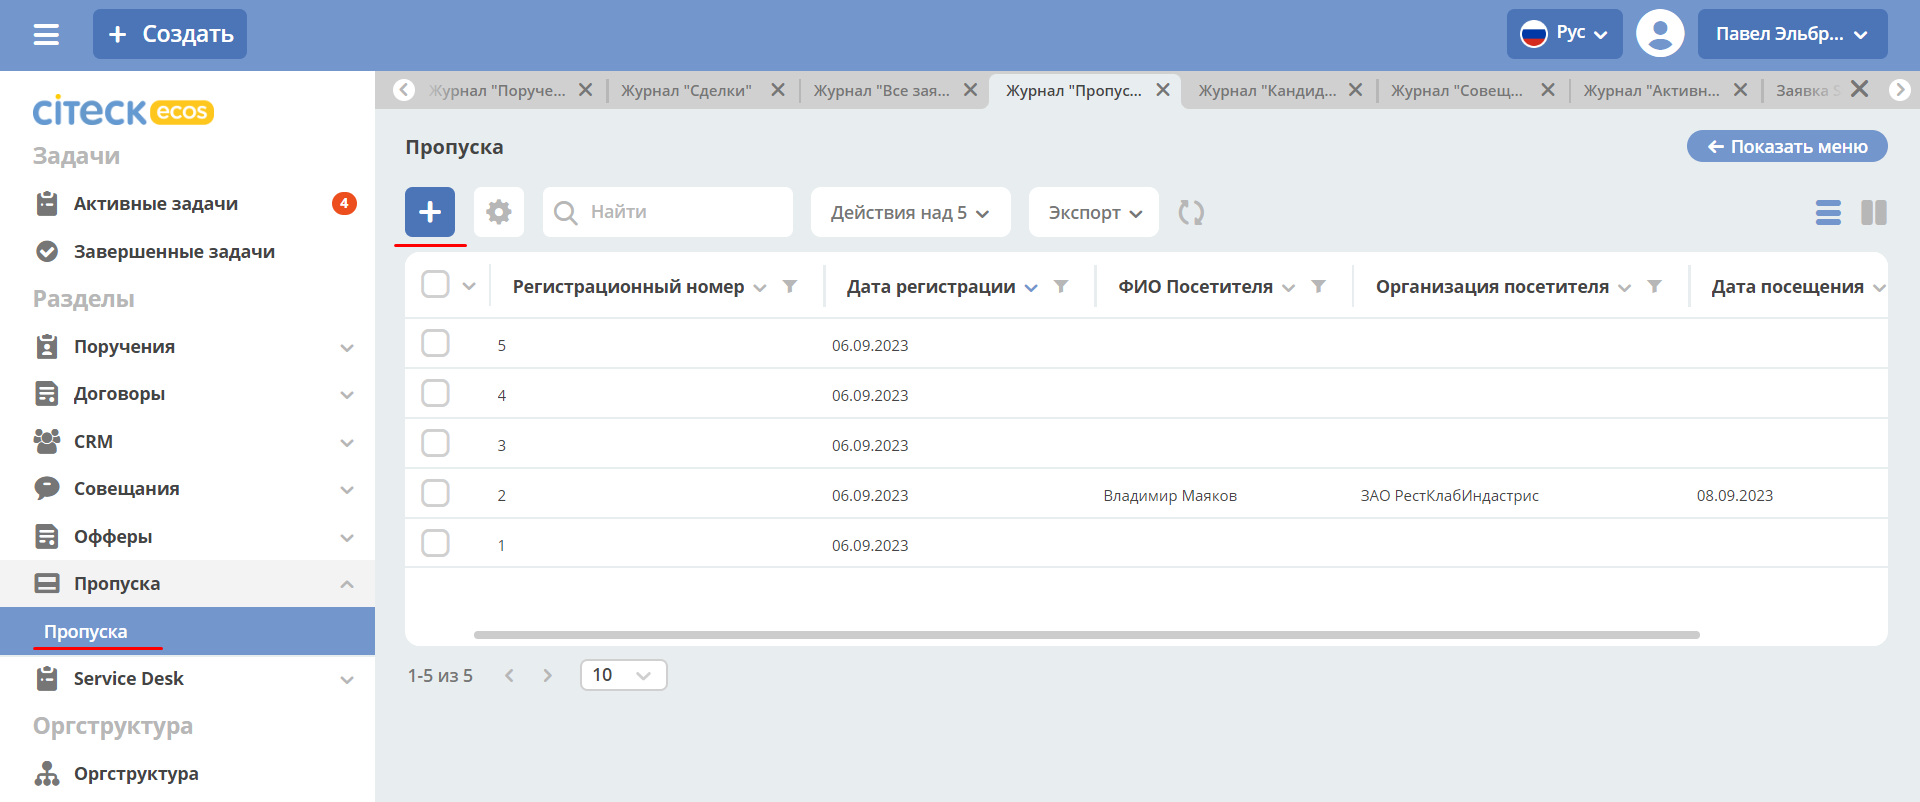Image resolution: width=1920 pixels, height=802 pixels.
Task: Open the Рус language dropdown
Action: [x=1565, y=34]
